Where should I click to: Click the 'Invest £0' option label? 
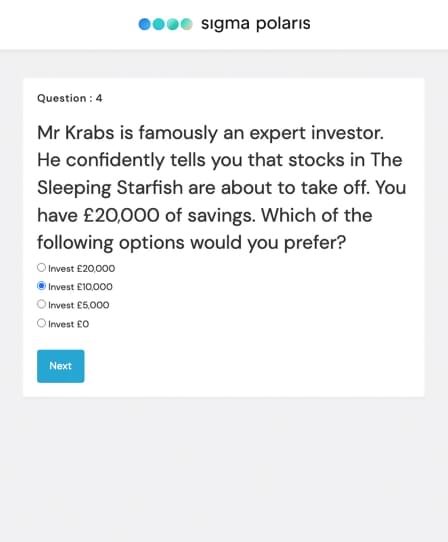click(68, 324)
